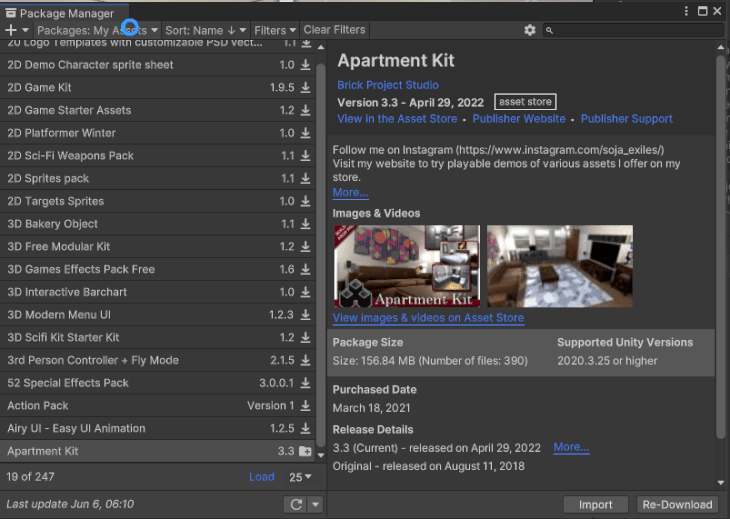Viewport: 730px width, 519px height.
Task: Download 3D Games Effects Pack Free
Action: [x=305, y=269]
